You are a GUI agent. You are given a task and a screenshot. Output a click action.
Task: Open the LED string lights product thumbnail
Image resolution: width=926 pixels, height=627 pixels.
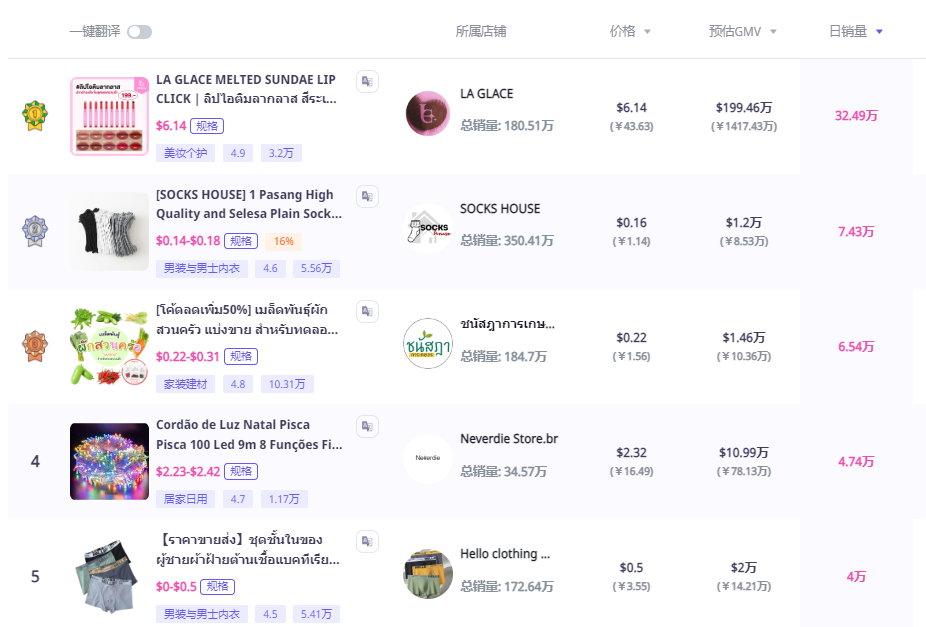click(x=109, y=461)
